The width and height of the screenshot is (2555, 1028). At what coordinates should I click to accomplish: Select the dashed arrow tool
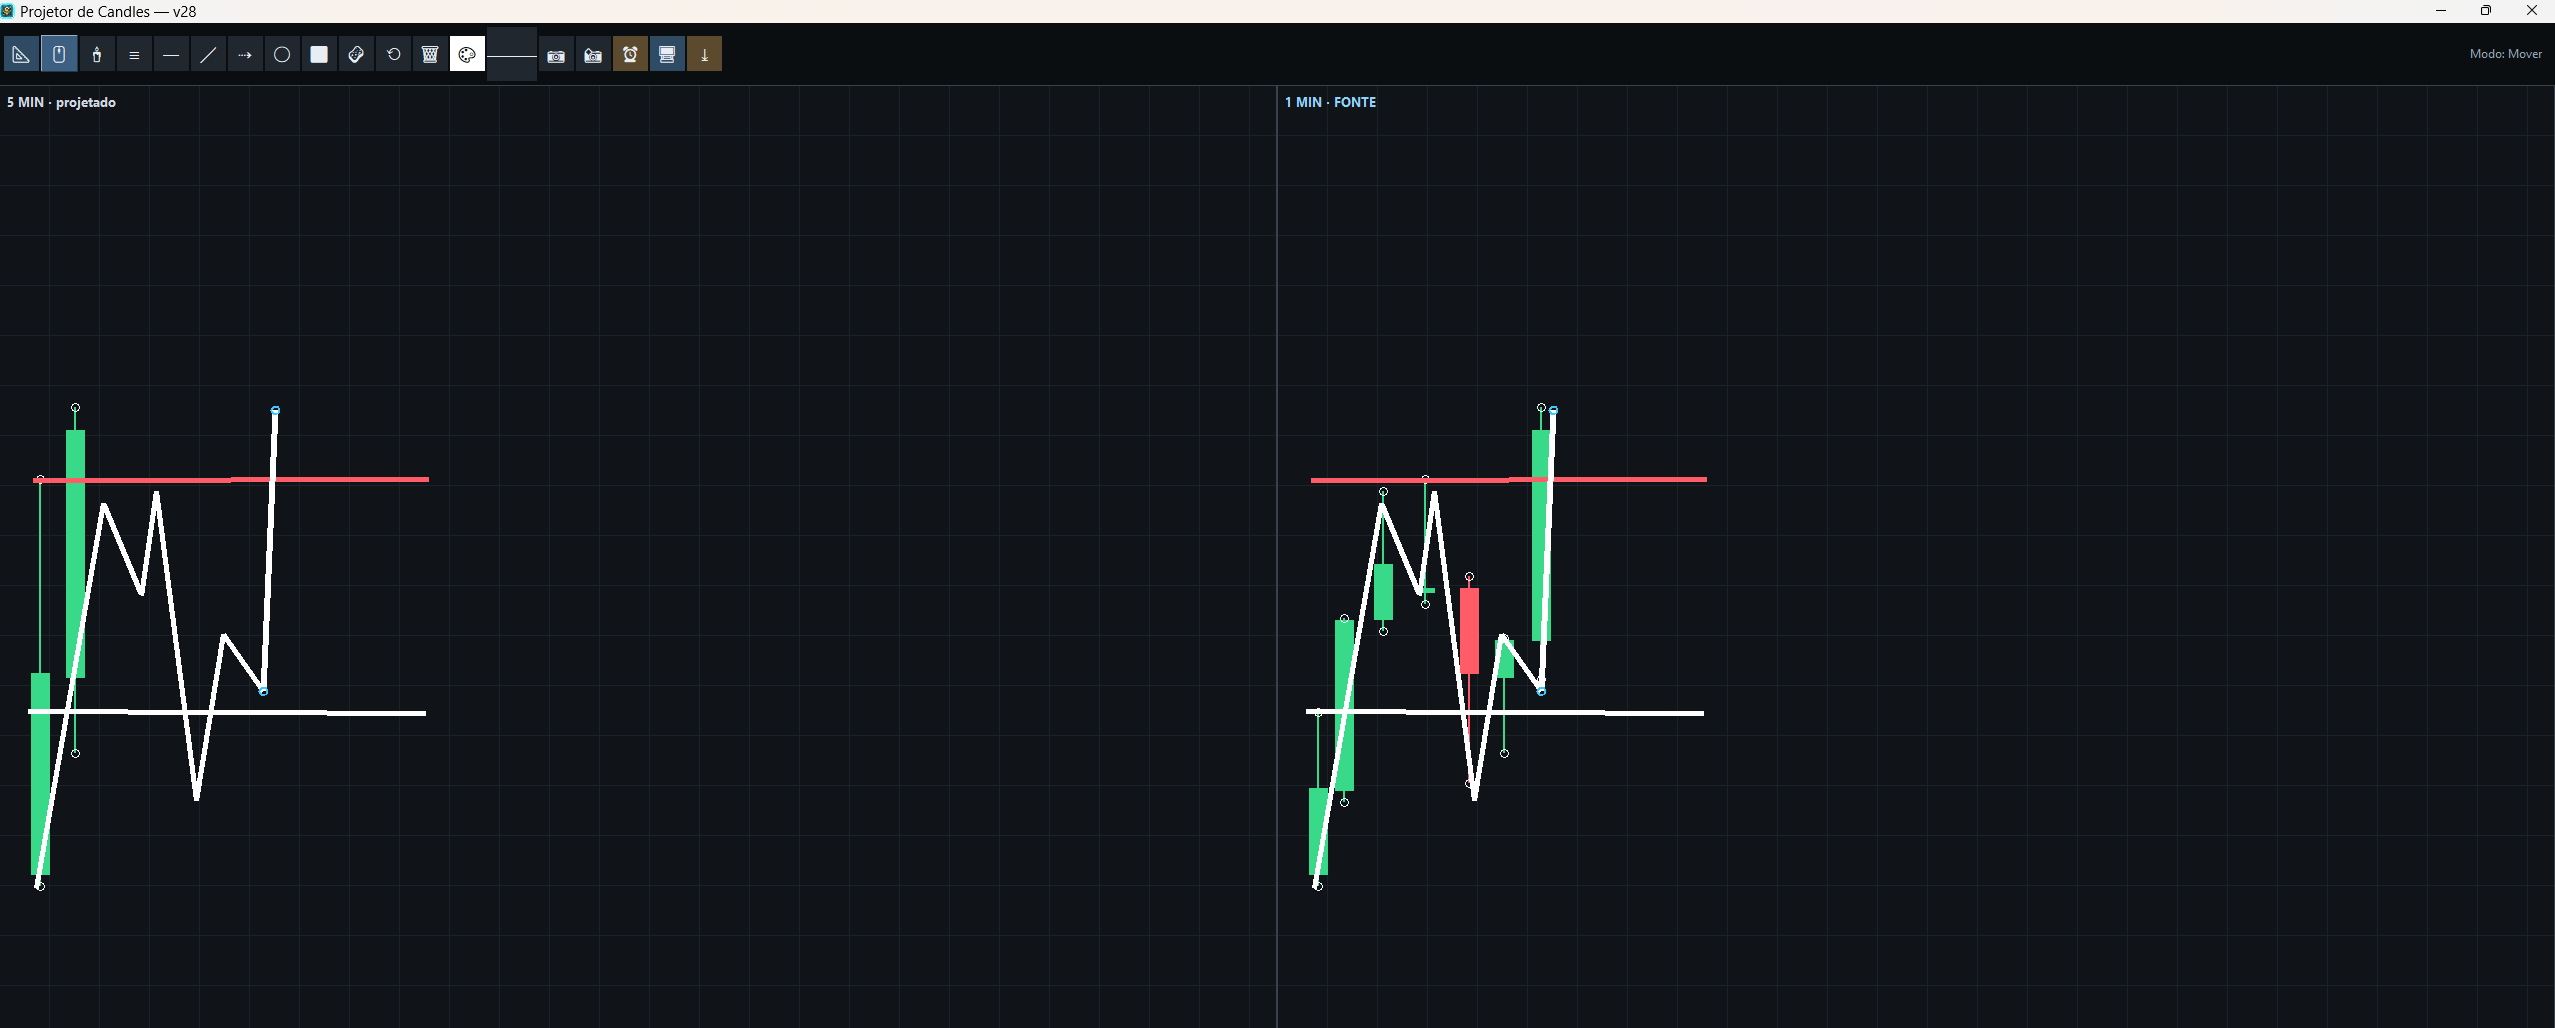(245, 55)
